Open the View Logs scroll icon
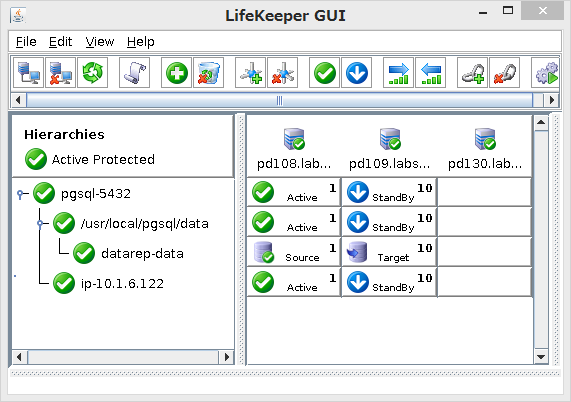 tap(134, 73)
